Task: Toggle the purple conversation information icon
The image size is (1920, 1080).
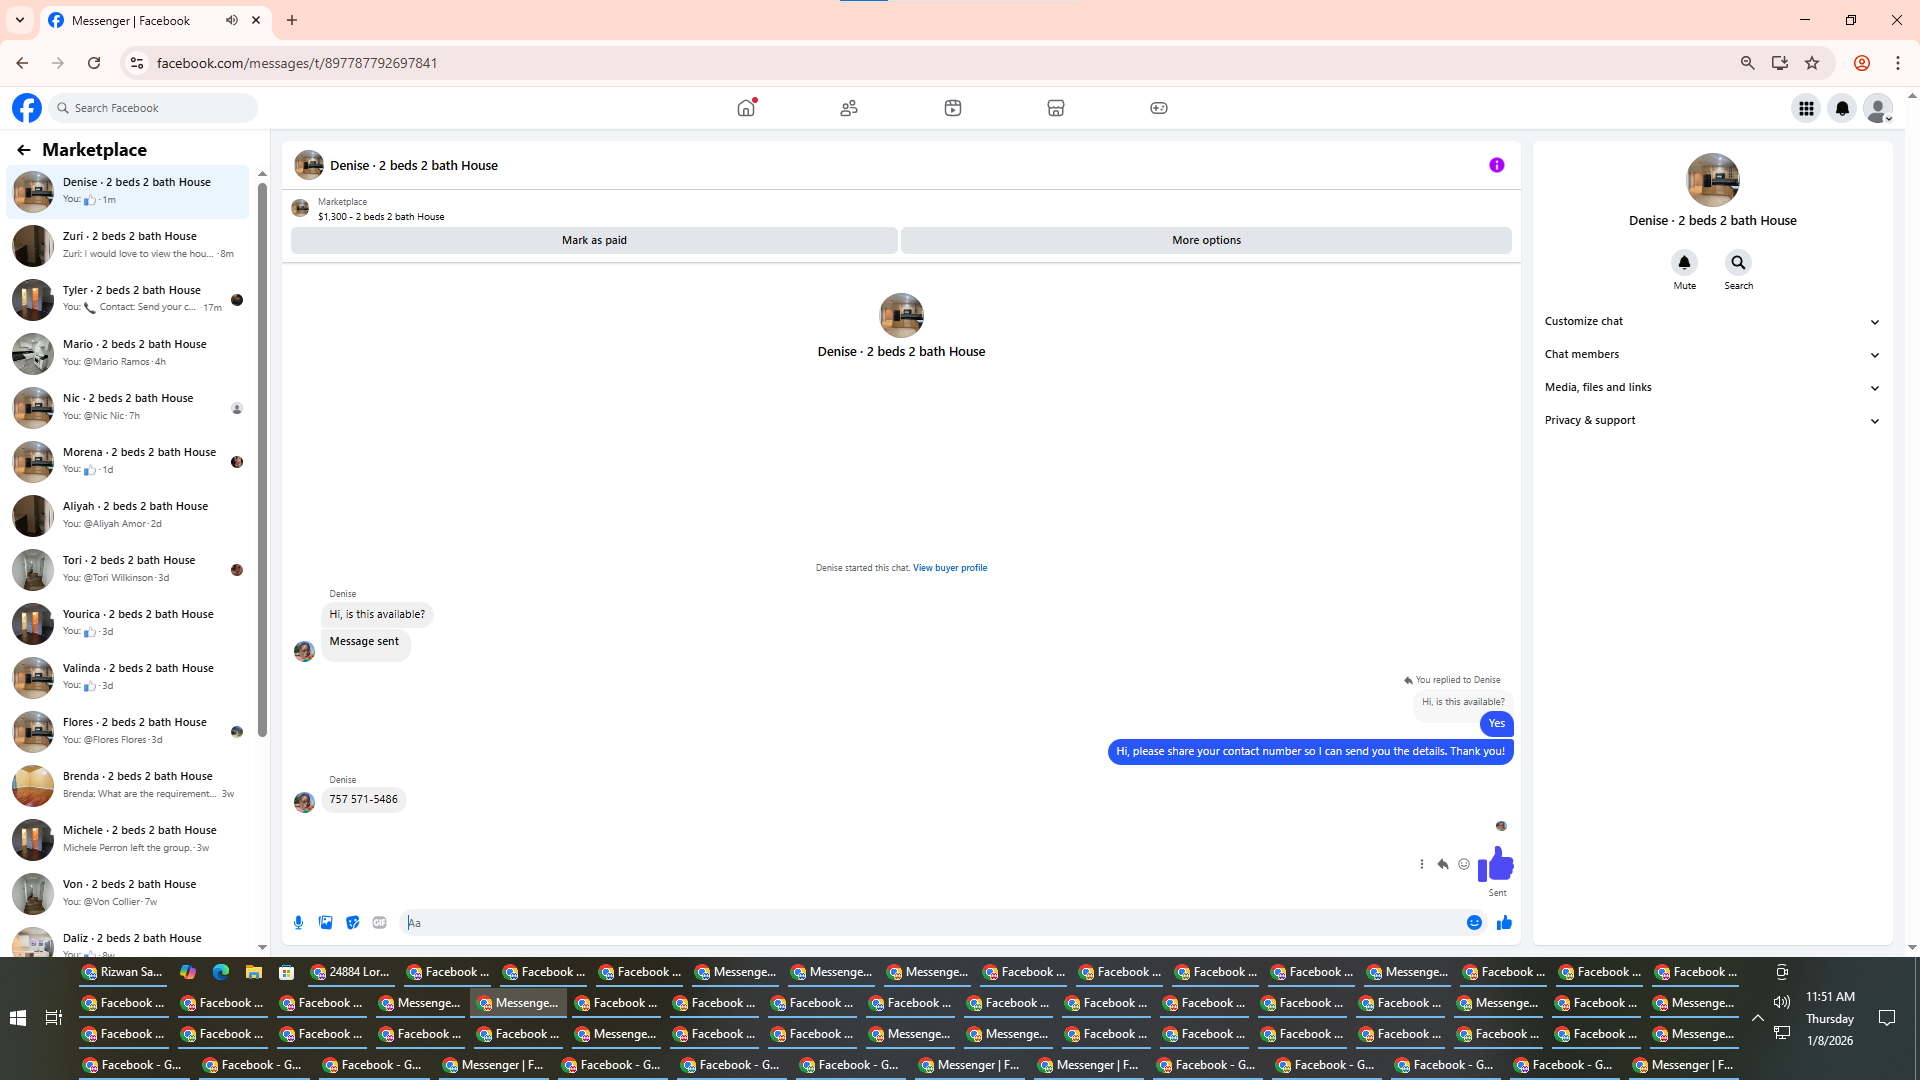Action: point(1496,165)
